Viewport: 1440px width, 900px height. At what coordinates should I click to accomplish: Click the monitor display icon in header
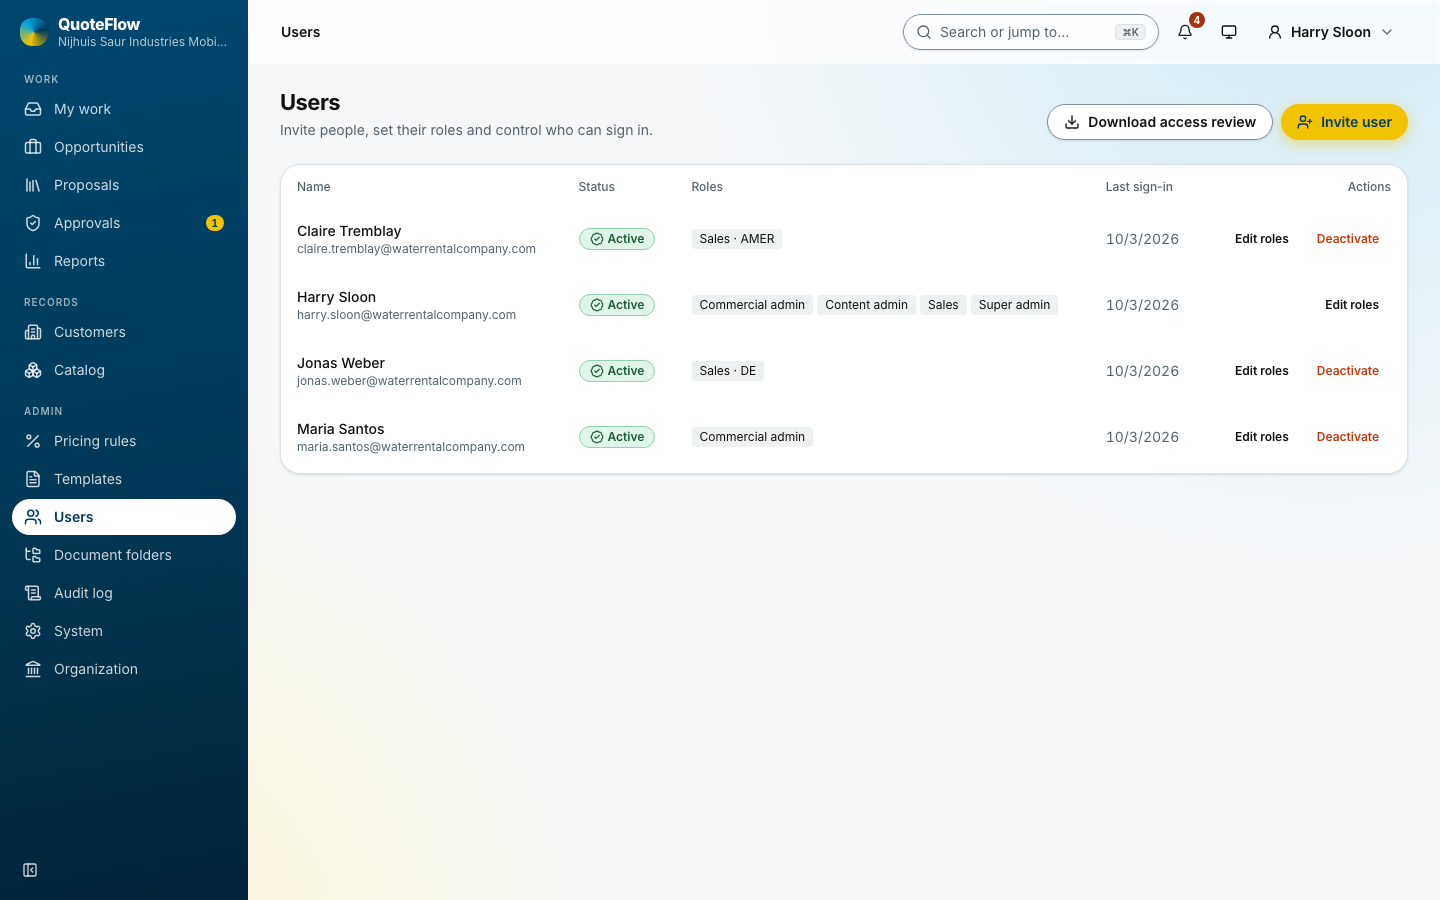1229,32
